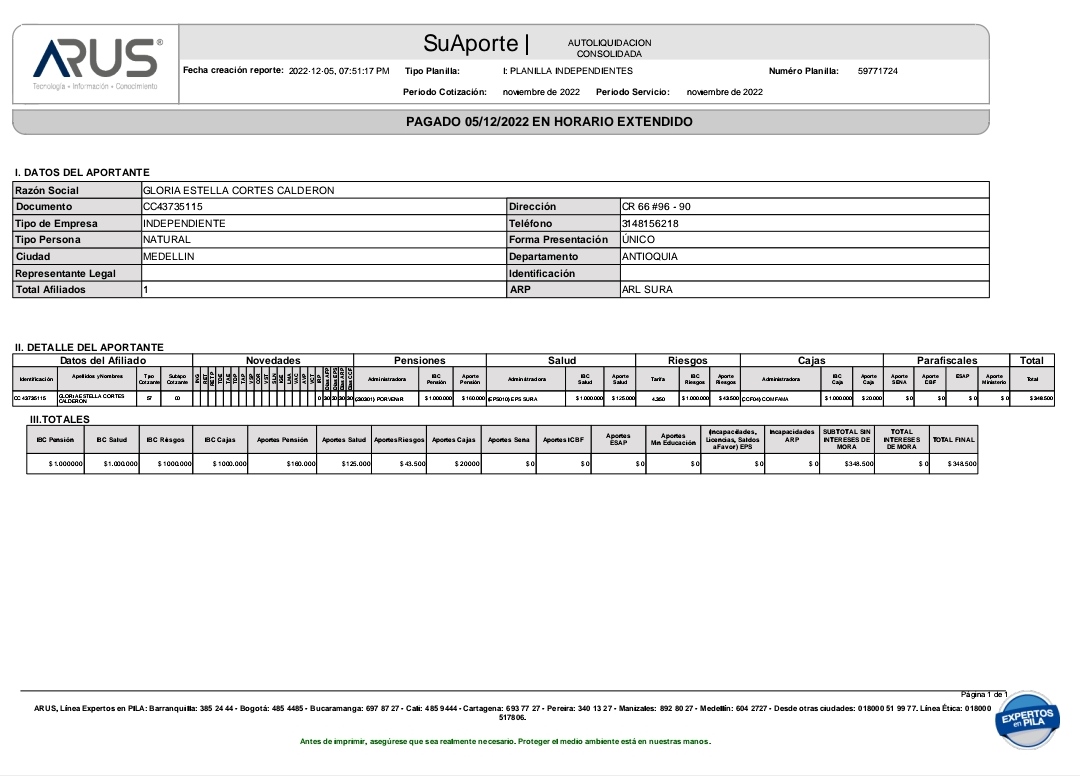Click the Dirección value CR 66 #96 - 90
The height and width of the screenshot is (776, 1080).
(656, 207)
